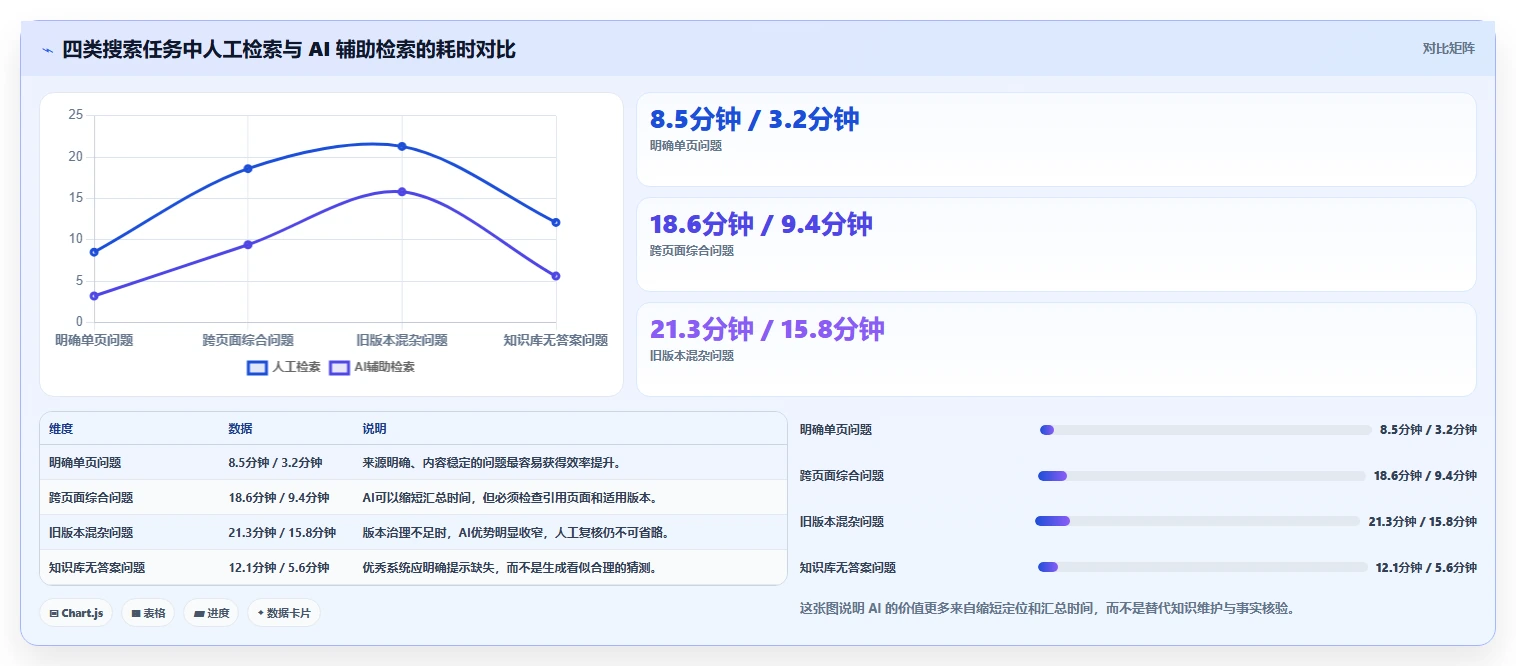Click the 数据卡片 chip below the table
Image resolution: width=1516 pixels, height=666 pixels.
[x=284, y=613]
